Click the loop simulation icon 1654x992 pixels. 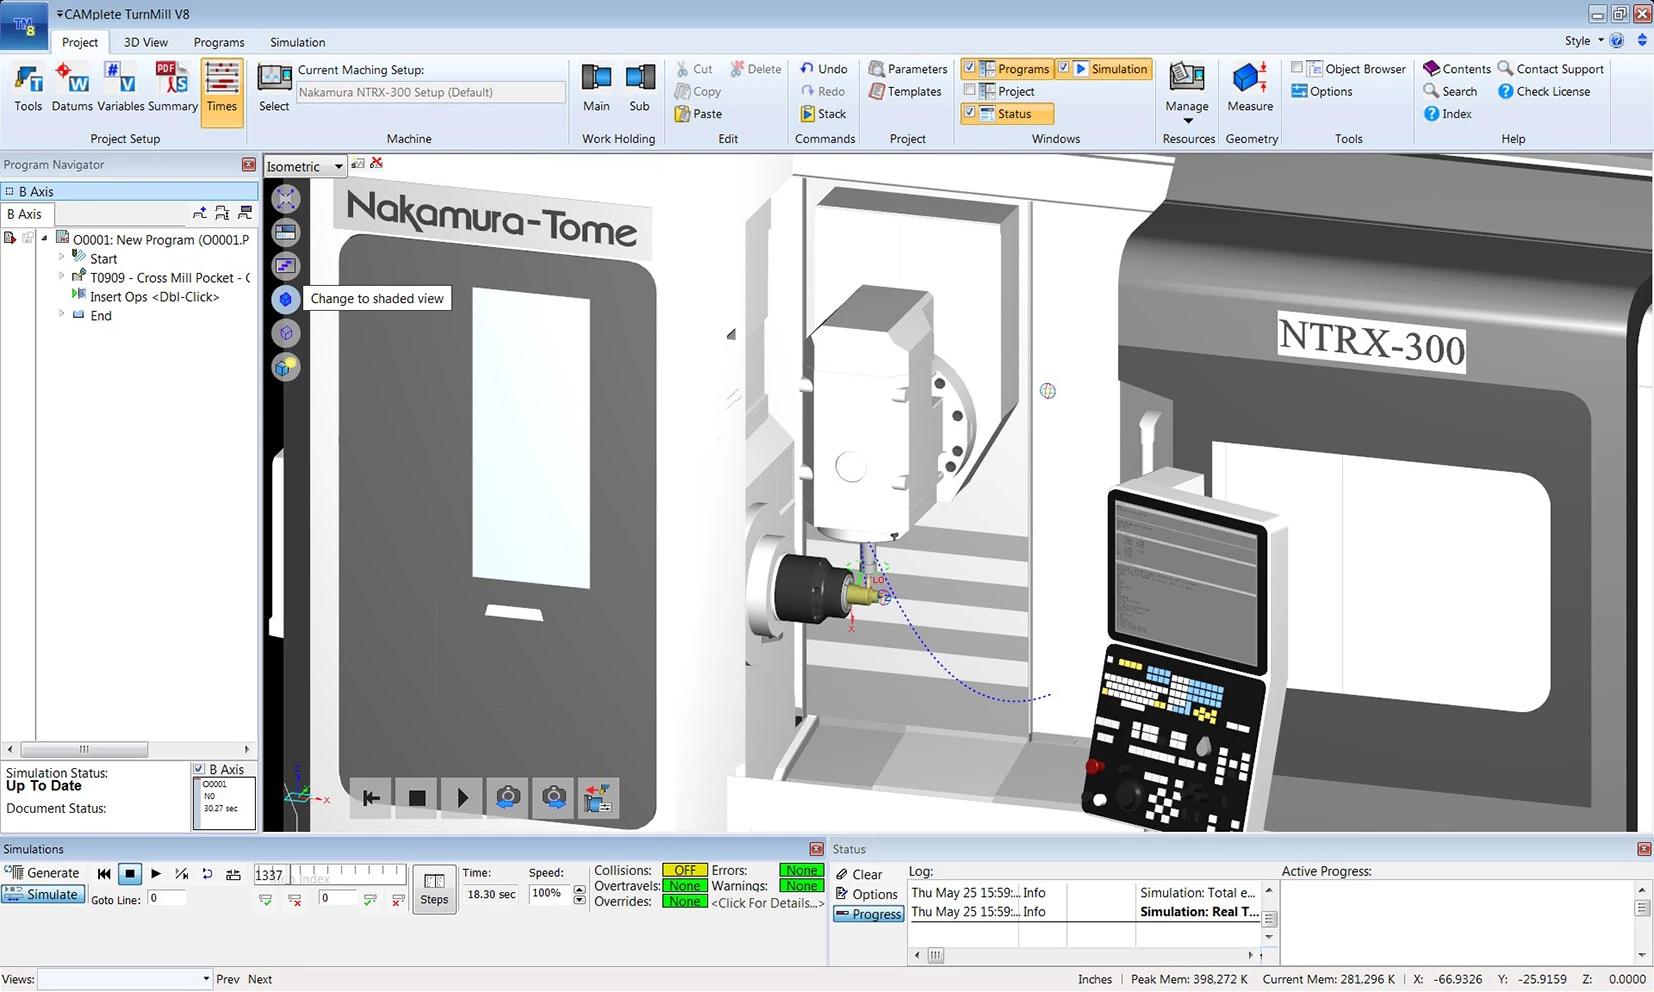tap(207, 874)
